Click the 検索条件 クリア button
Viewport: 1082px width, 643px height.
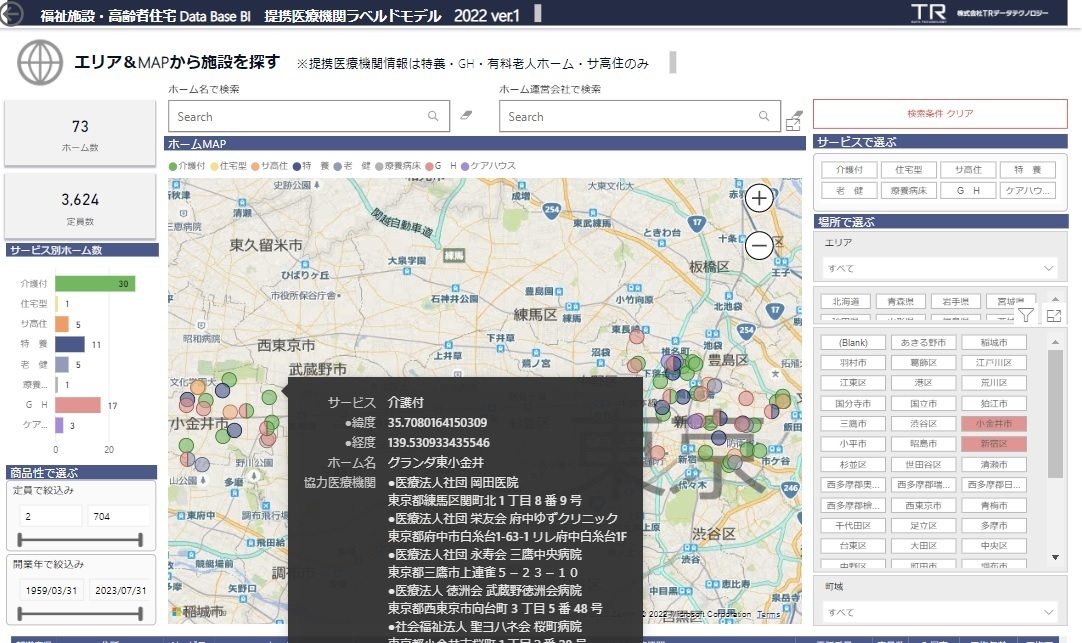tap(940, 114)
